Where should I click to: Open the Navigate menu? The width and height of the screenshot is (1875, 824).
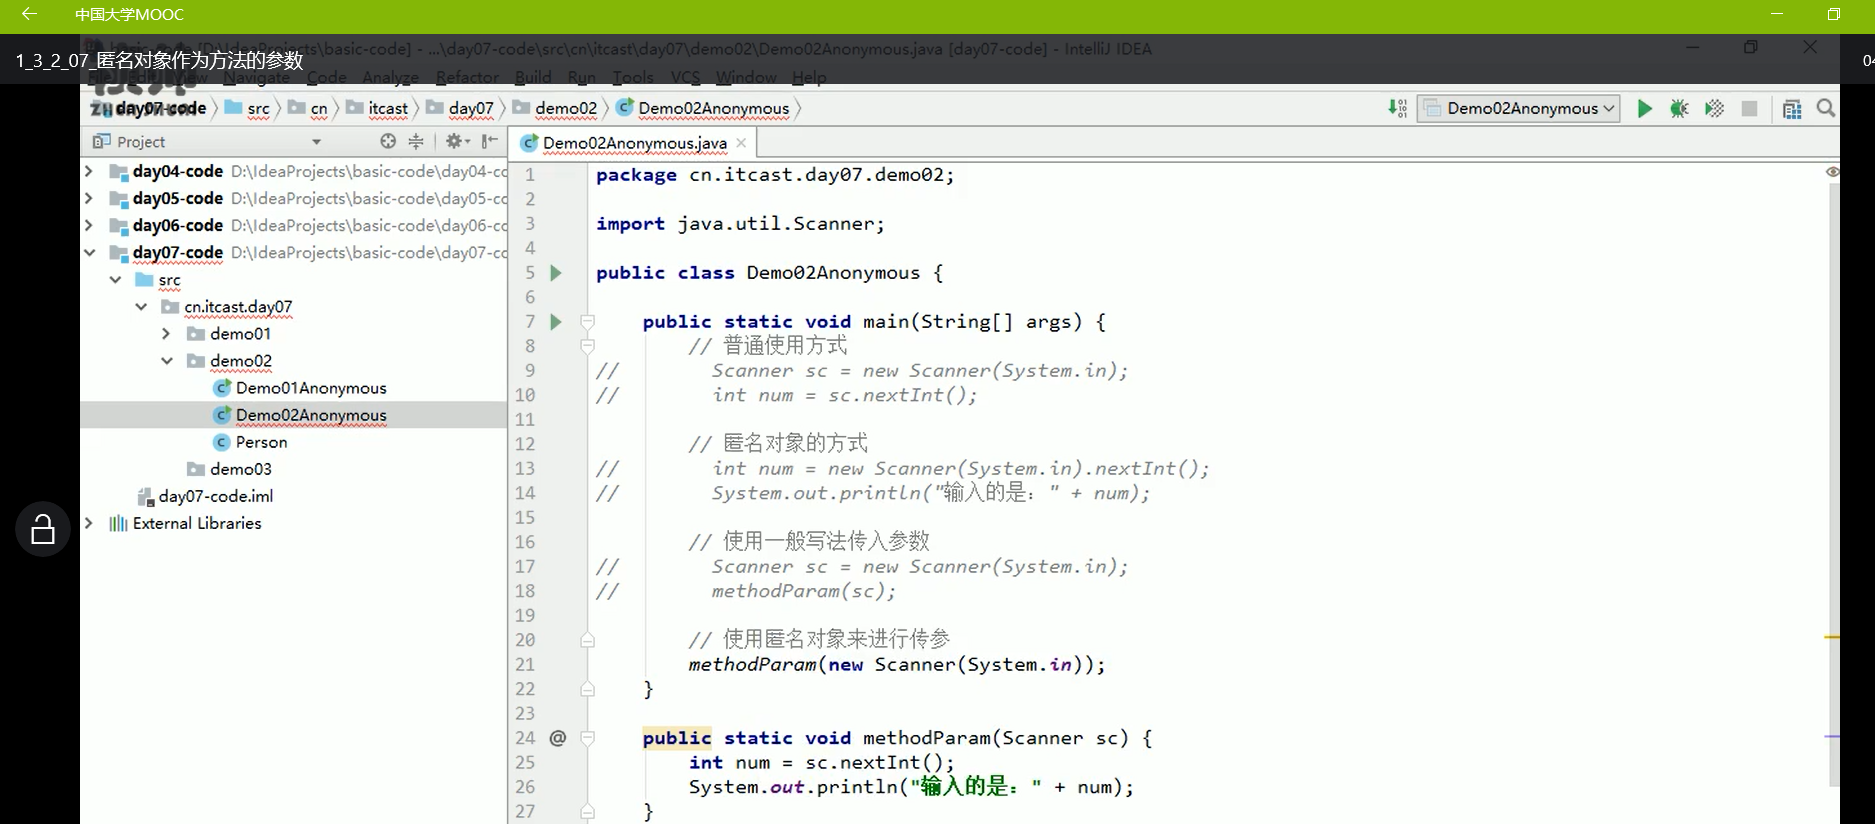coord(256,77)
